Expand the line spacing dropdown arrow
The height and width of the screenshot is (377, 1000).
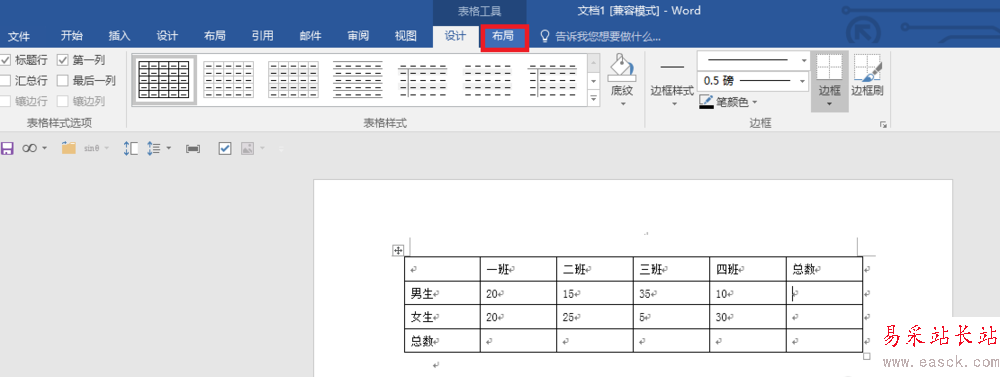coord(169,149)
